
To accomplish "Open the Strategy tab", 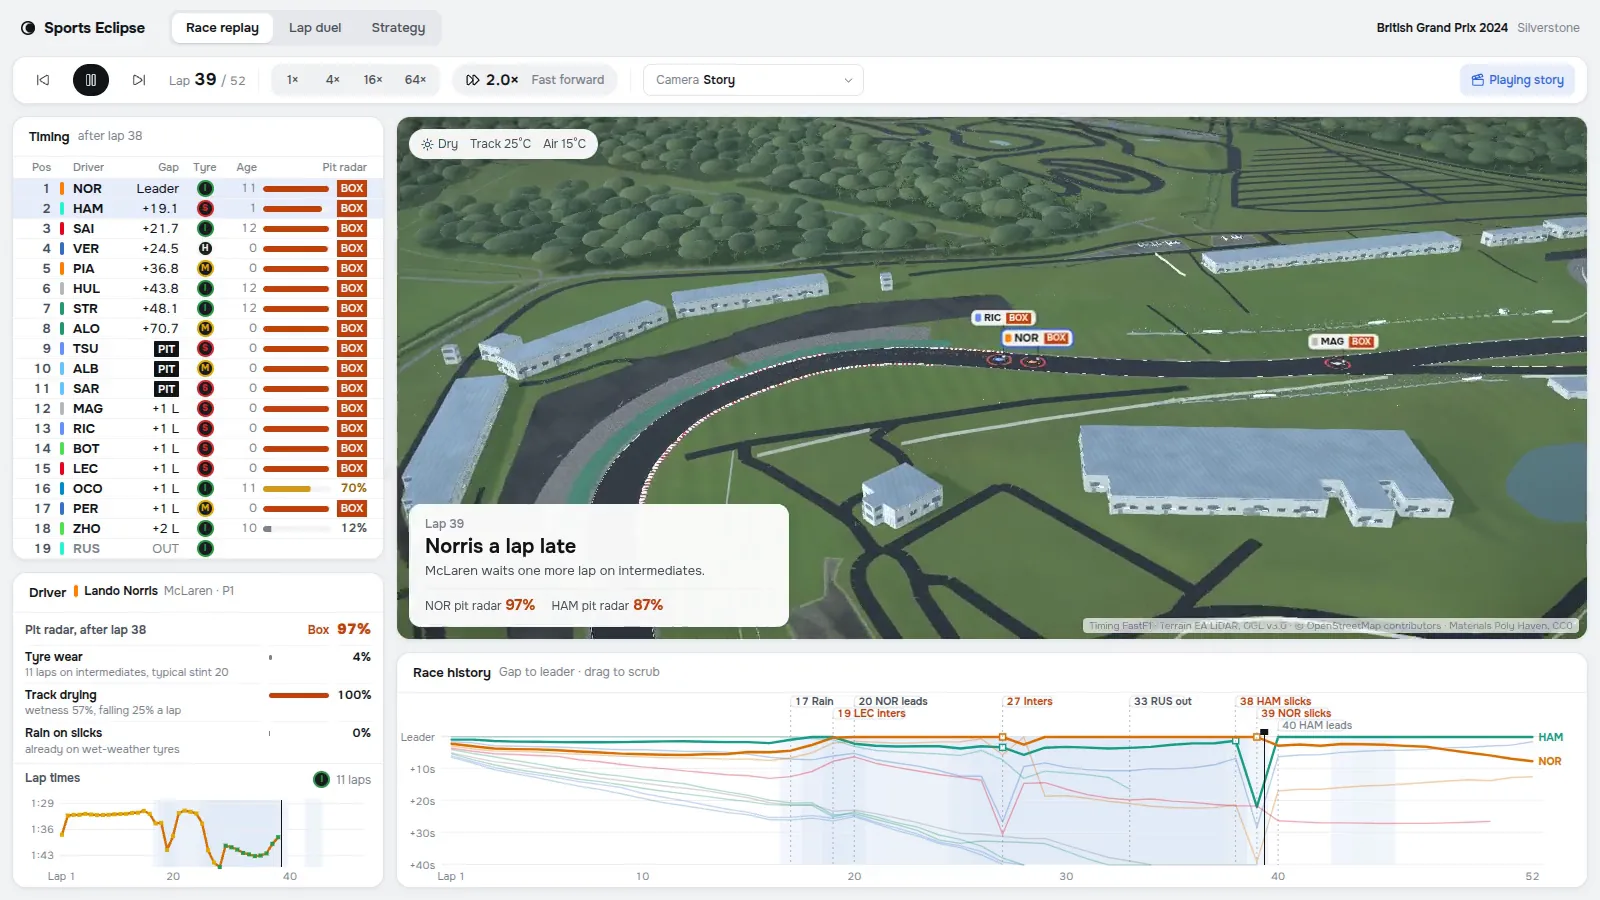I will pyautogui.click(x=398, y=28).
